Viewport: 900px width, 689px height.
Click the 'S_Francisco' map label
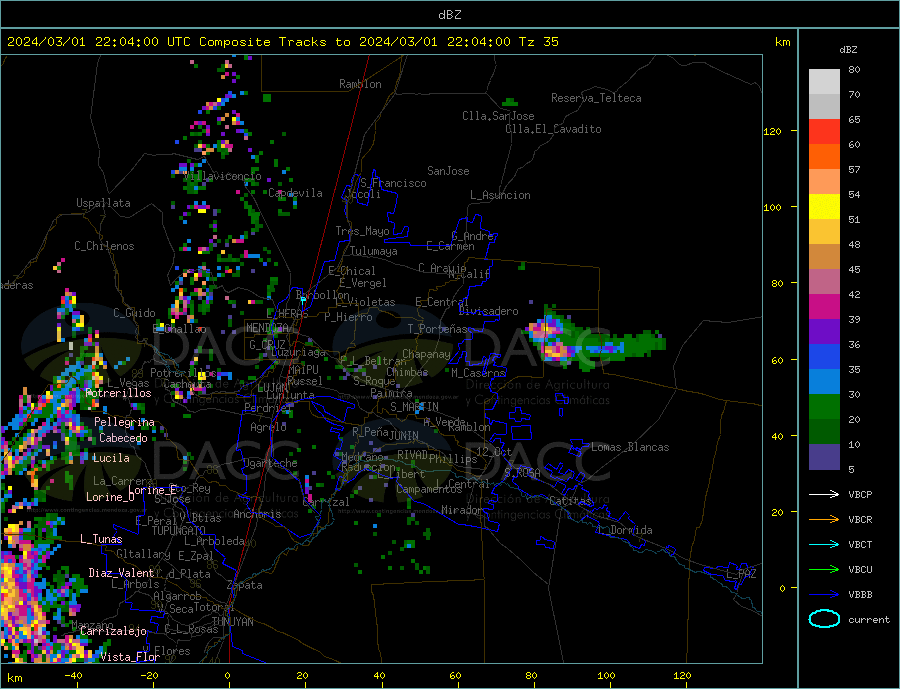point(393,183)
